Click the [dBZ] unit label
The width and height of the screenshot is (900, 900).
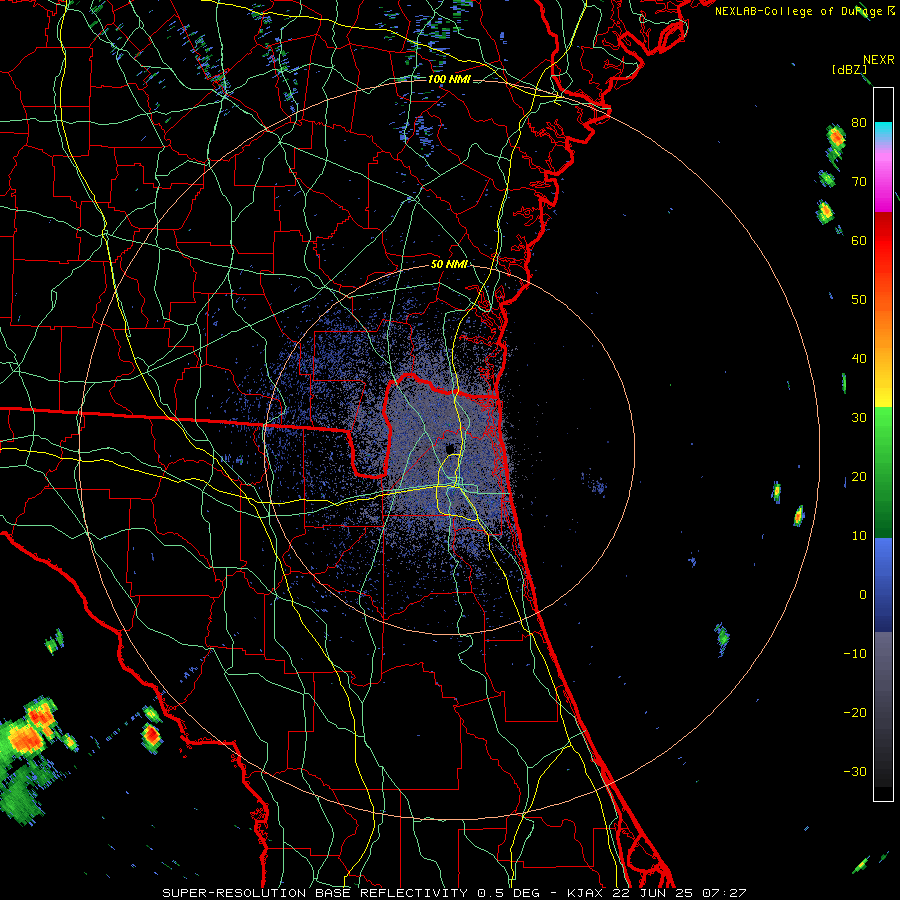[x=849, y=69]
